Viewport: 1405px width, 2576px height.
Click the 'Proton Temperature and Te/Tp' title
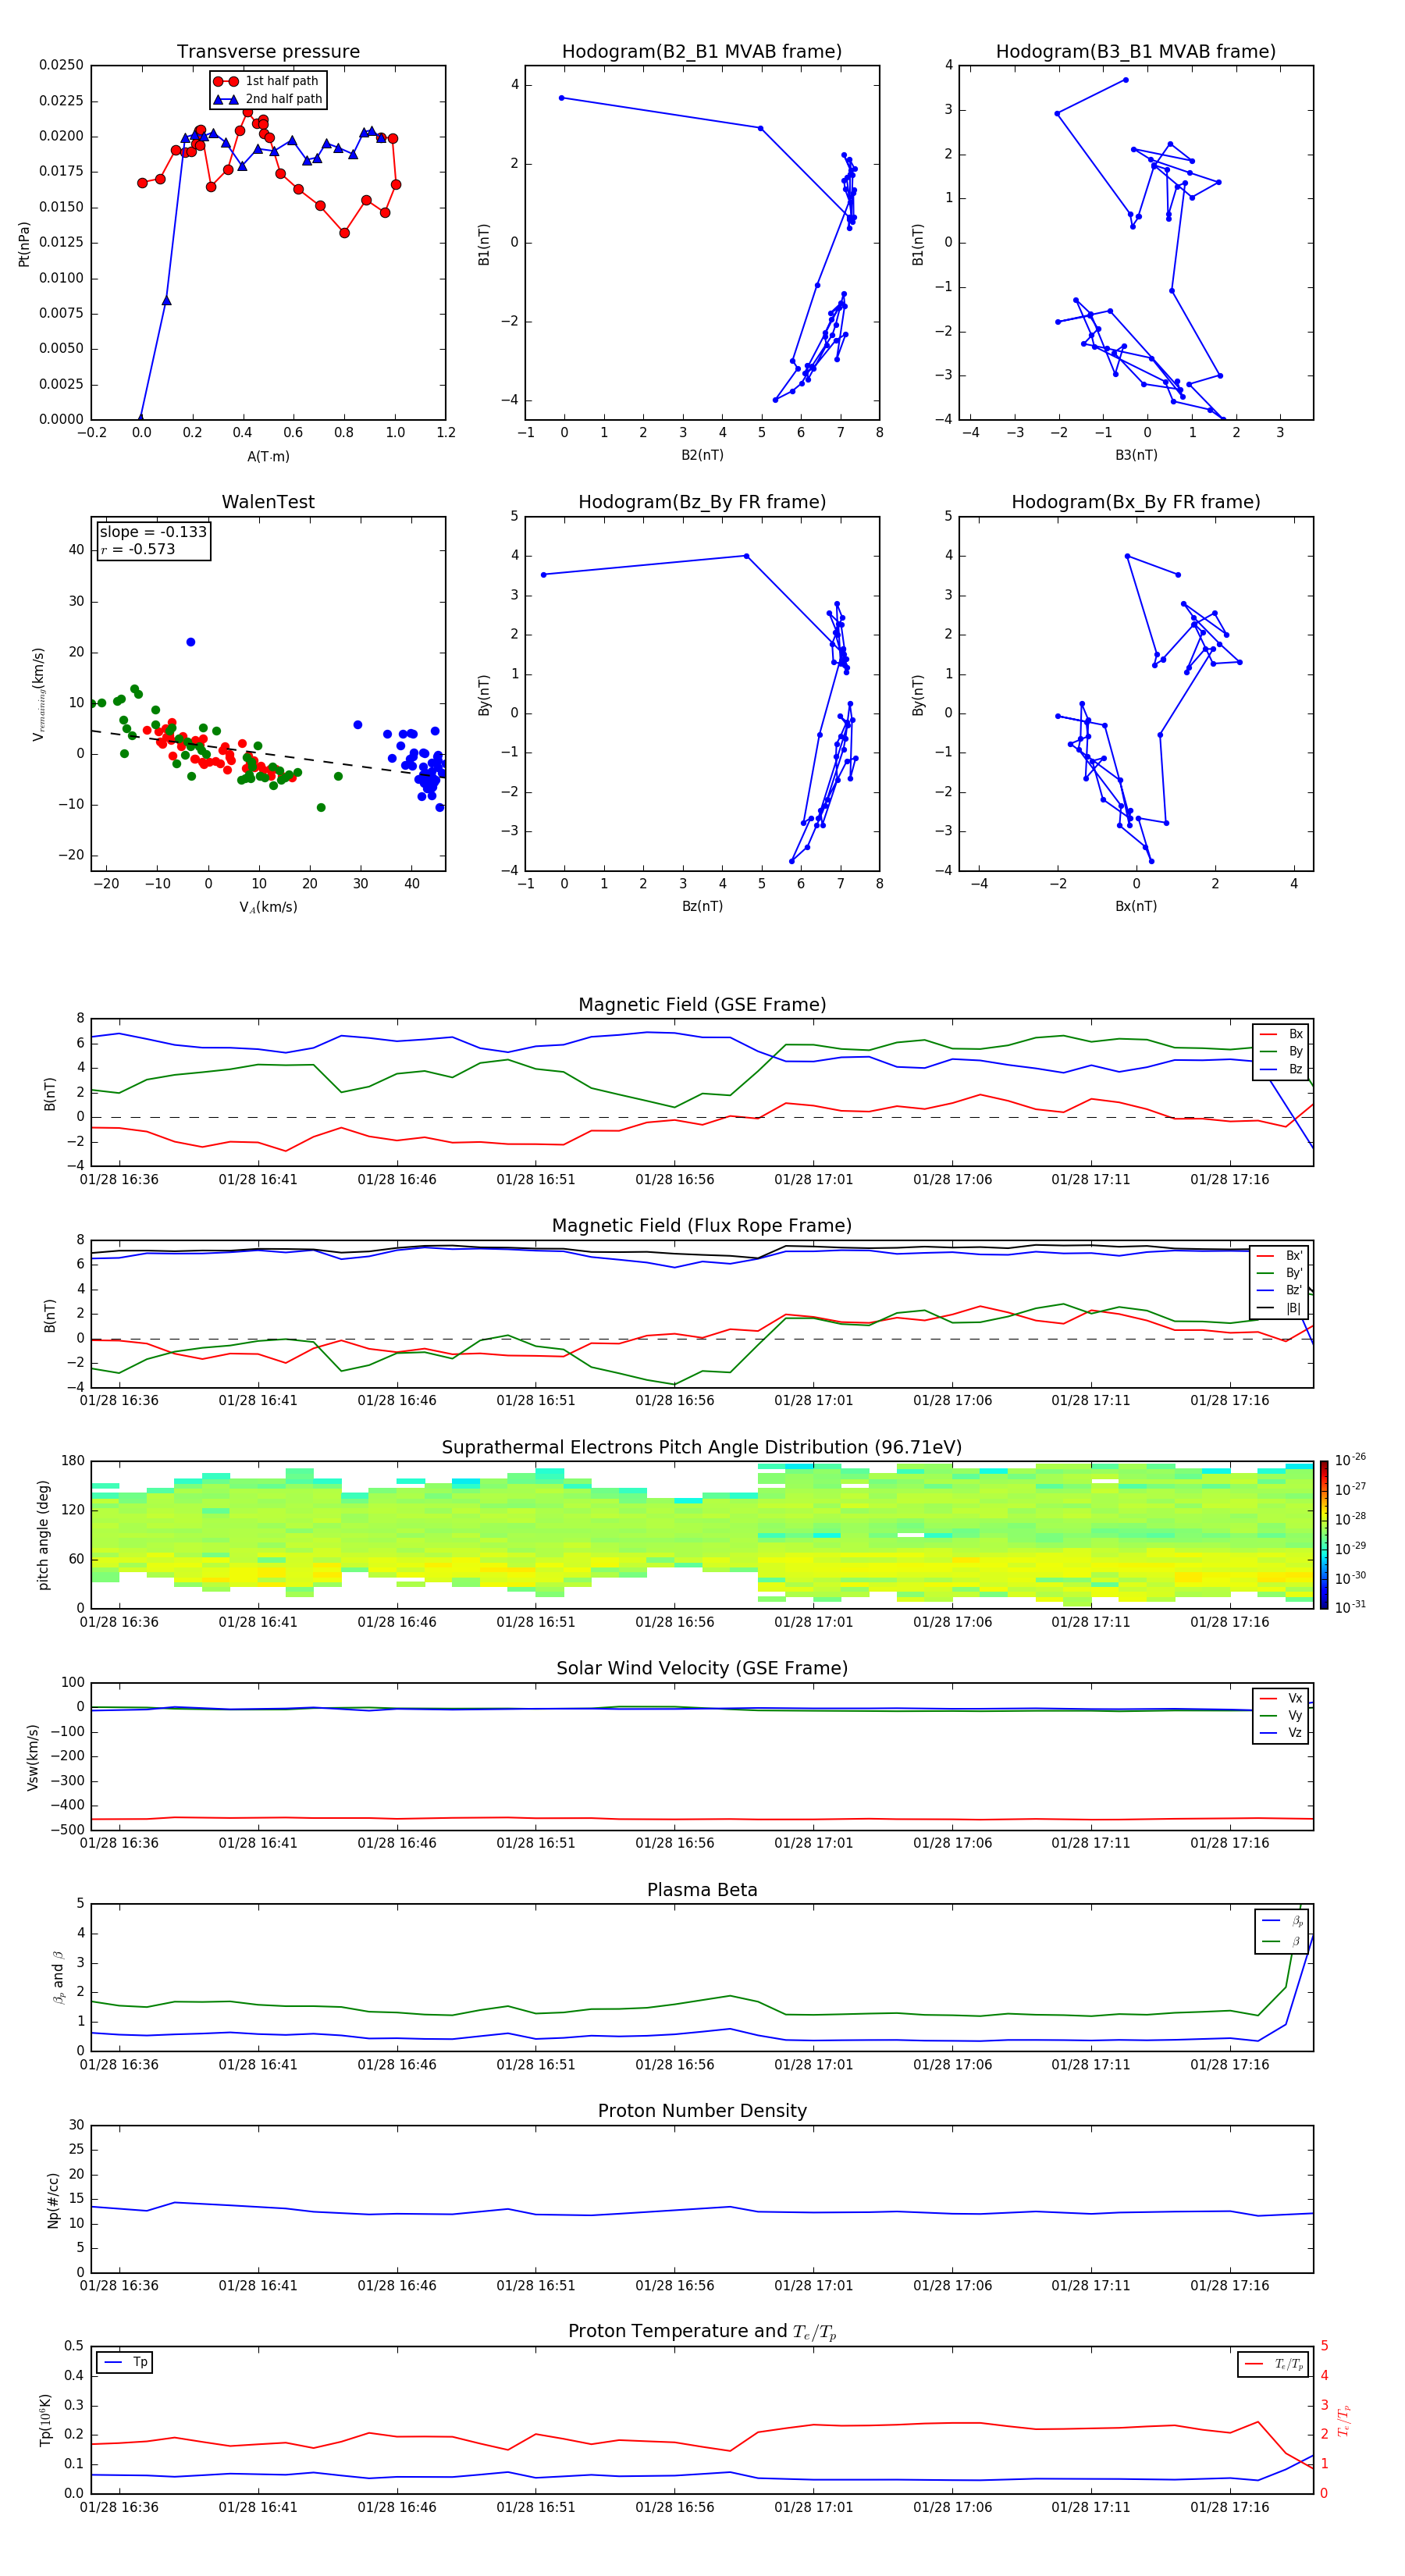[x=702, y=2332]
